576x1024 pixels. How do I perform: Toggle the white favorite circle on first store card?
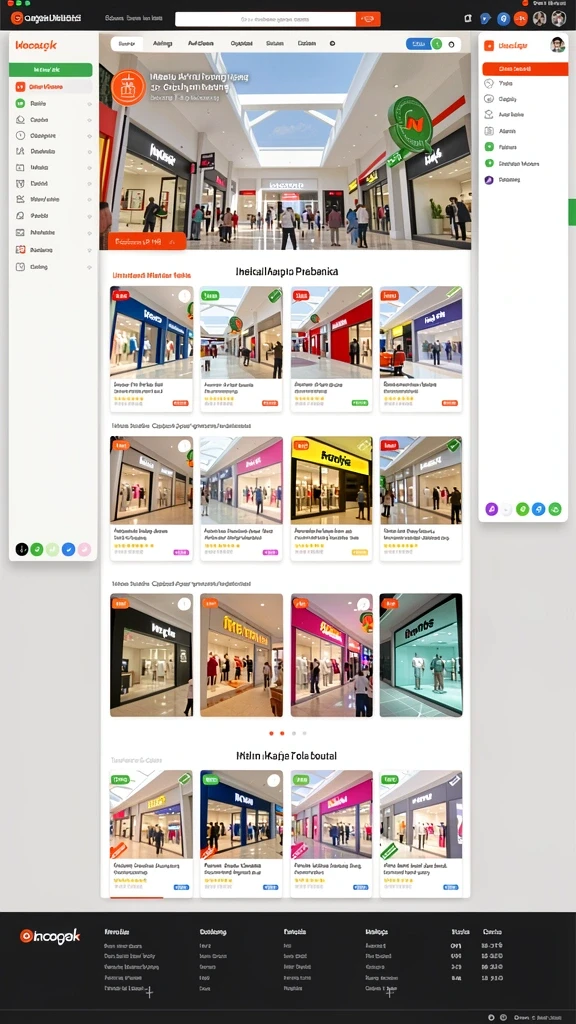185,296
